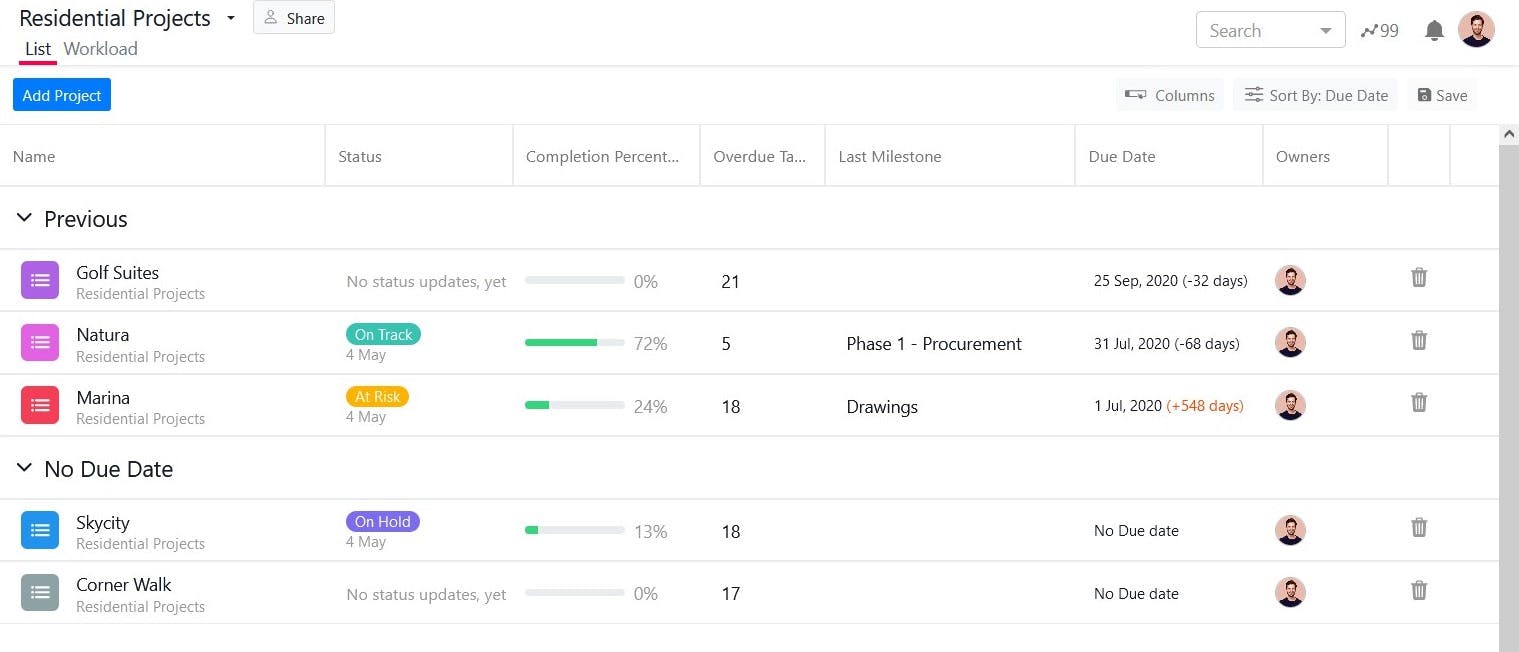
Task: Collapse the Previous group
Action: click(25, 219)
